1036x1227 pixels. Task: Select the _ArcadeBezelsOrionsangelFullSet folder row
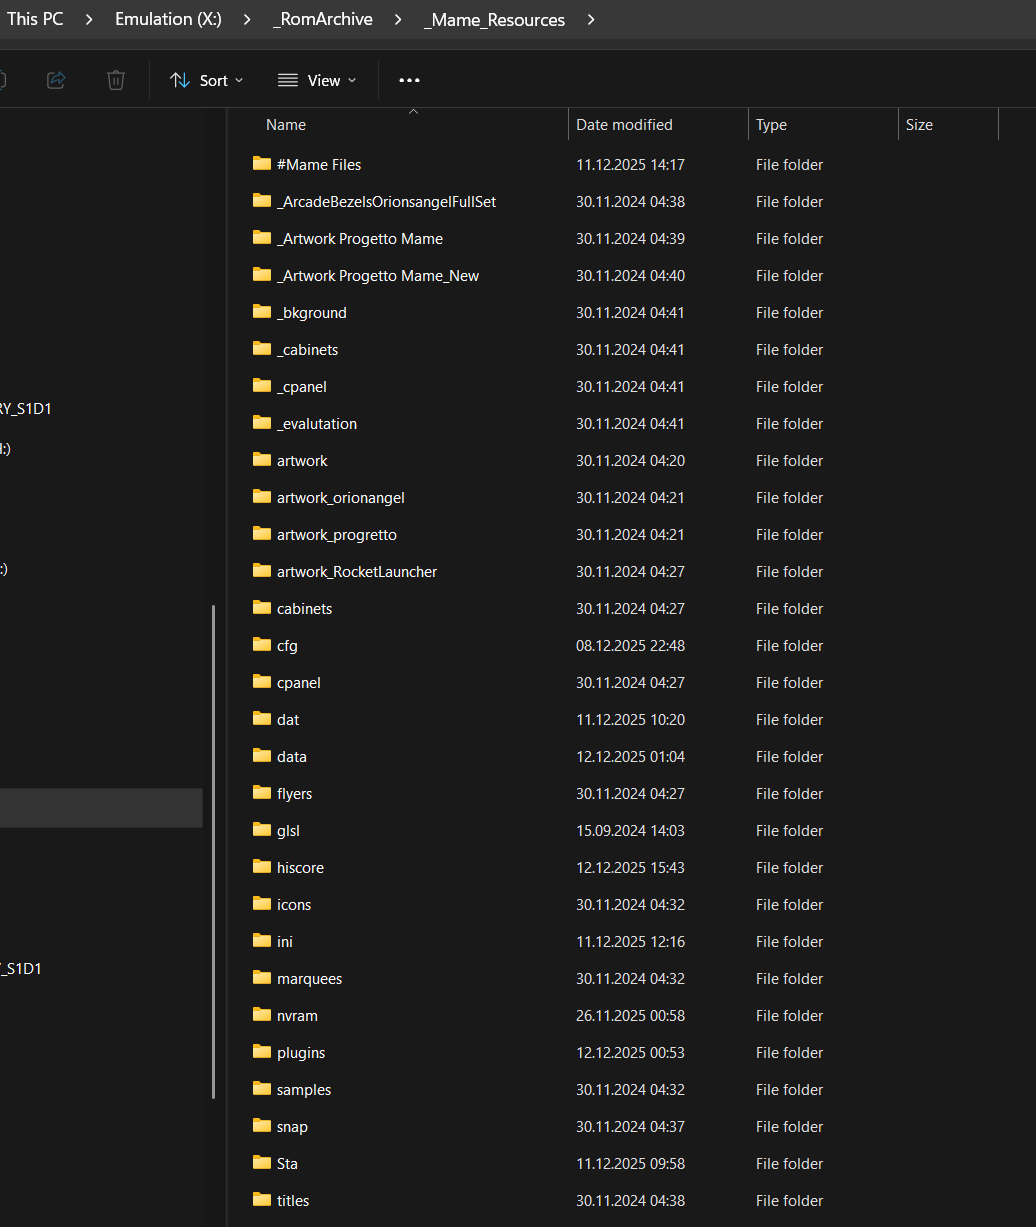(x=386, y=202)
